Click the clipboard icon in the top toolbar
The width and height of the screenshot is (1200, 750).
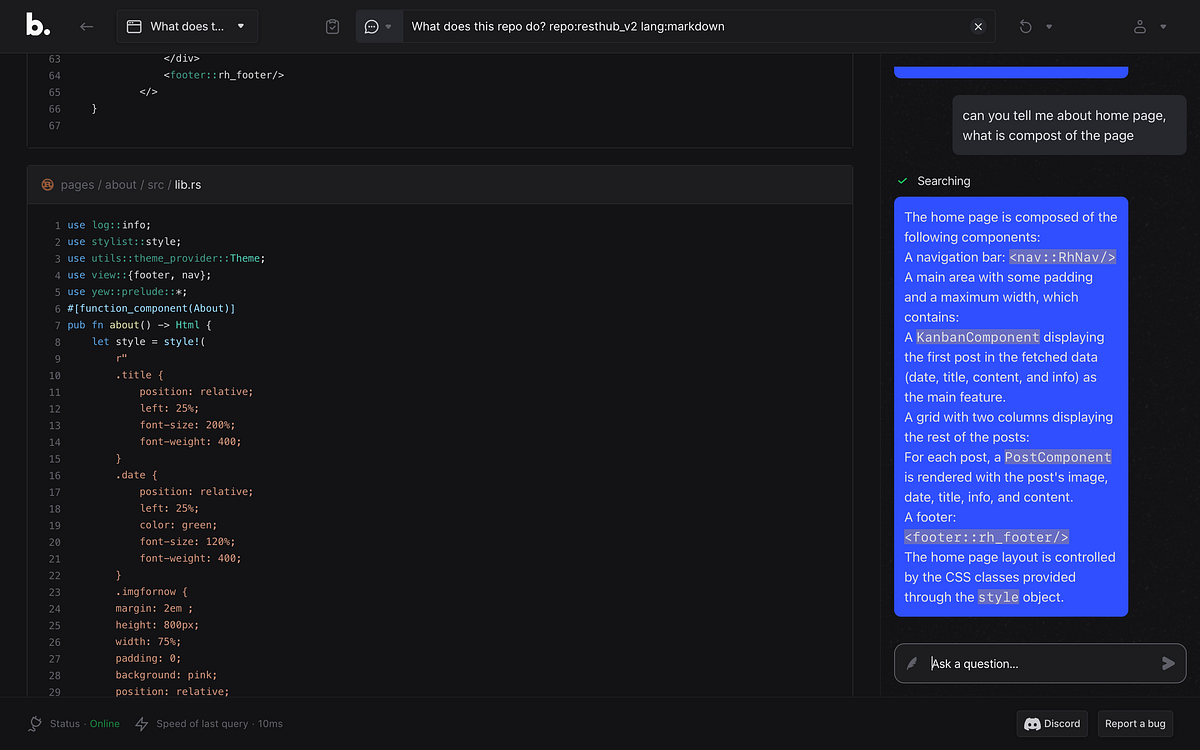point(331,25)
